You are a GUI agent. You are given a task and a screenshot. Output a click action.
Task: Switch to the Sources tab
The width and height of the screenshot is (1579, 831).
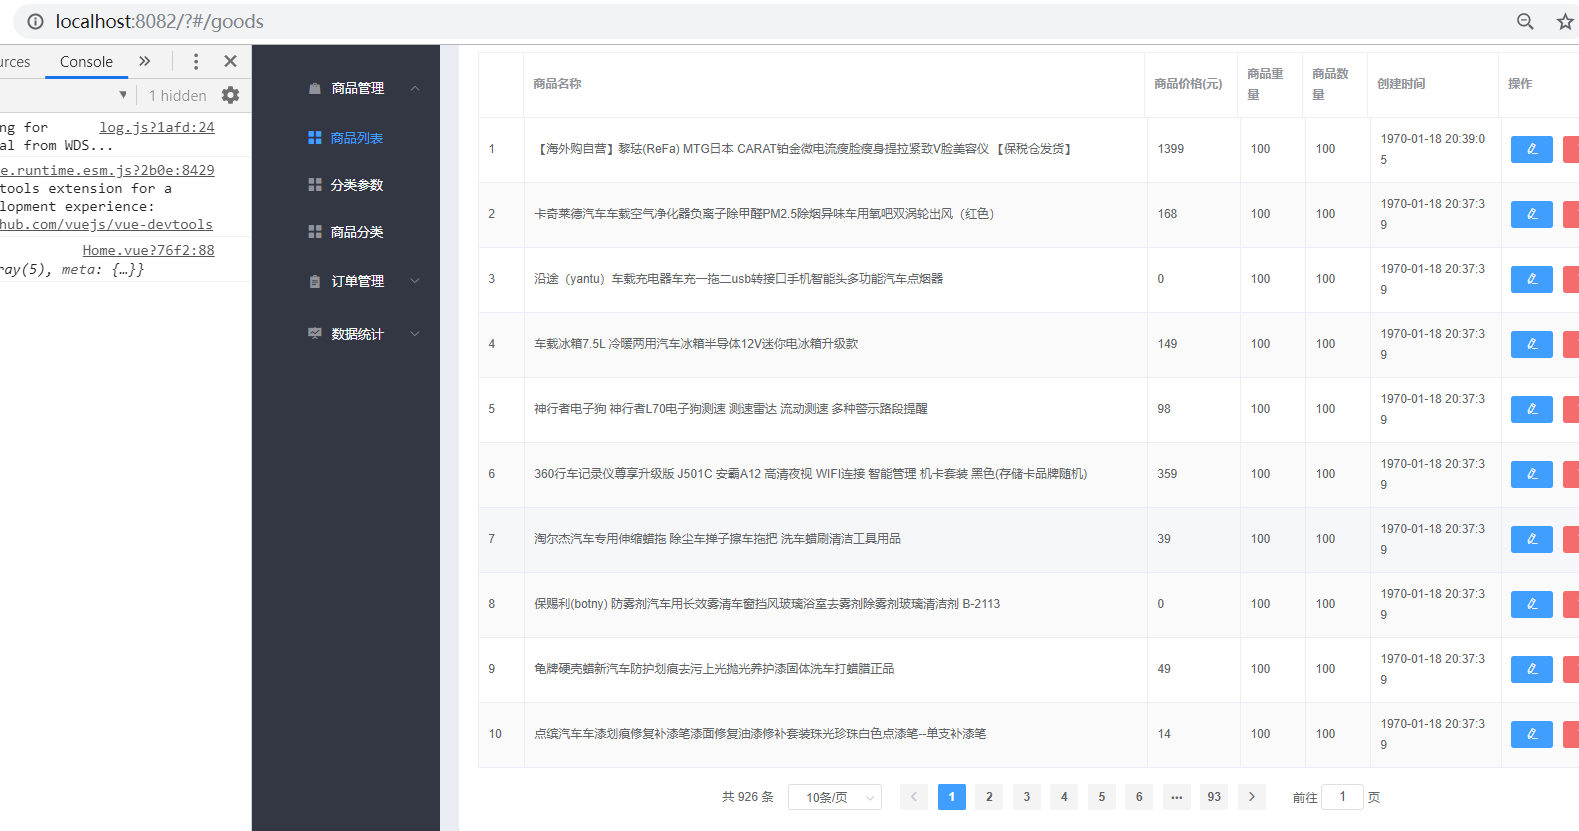(15, 62)
